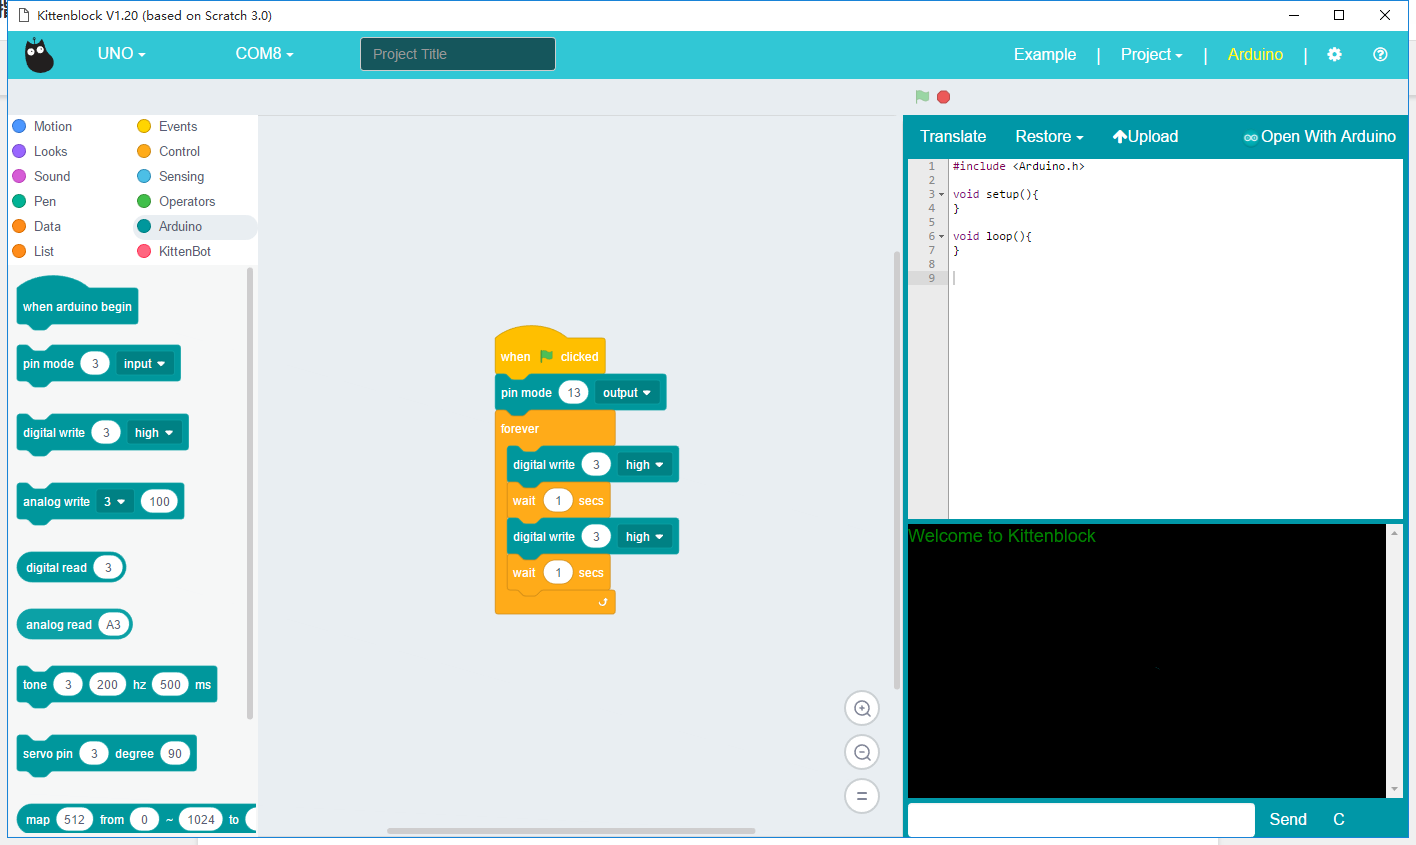The image size is (1416, 845).
Task: Click the forever loop block
Action: point(520,429)
